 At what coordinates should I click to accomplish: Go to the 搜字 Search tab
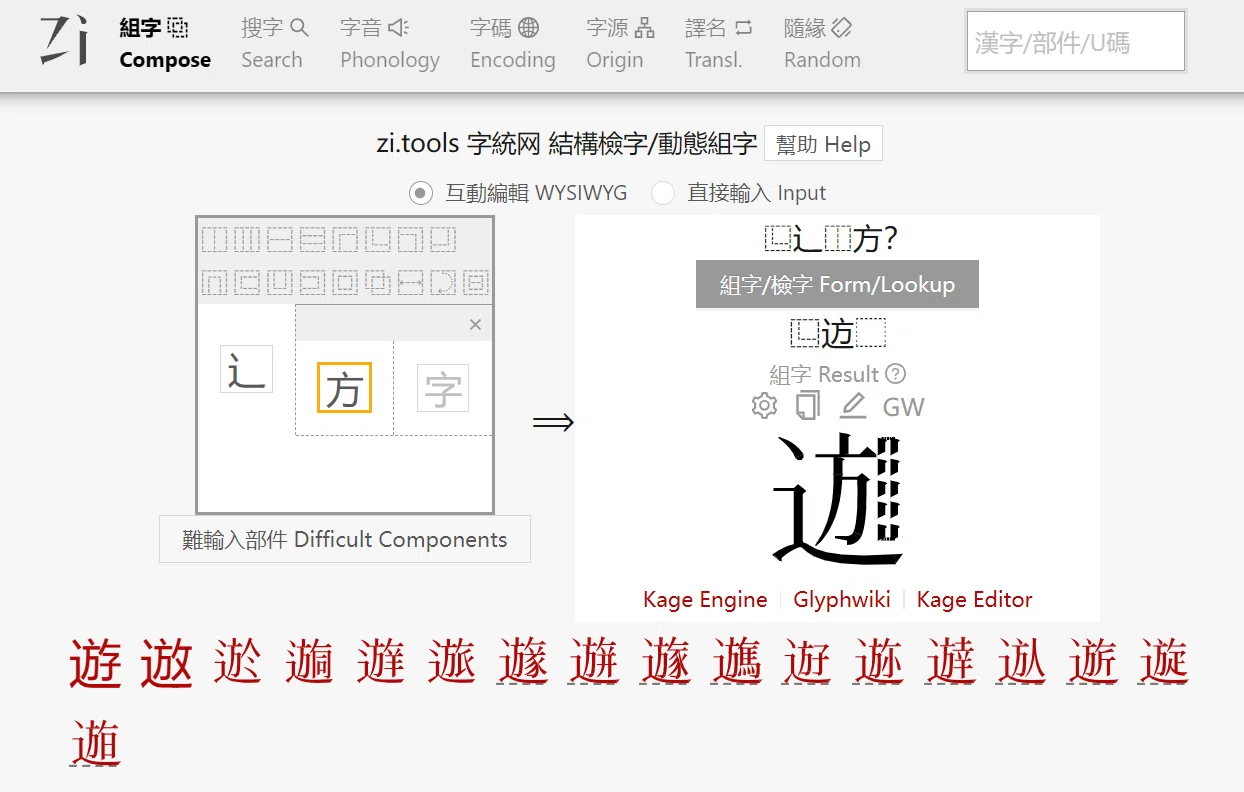click(274, 44)
